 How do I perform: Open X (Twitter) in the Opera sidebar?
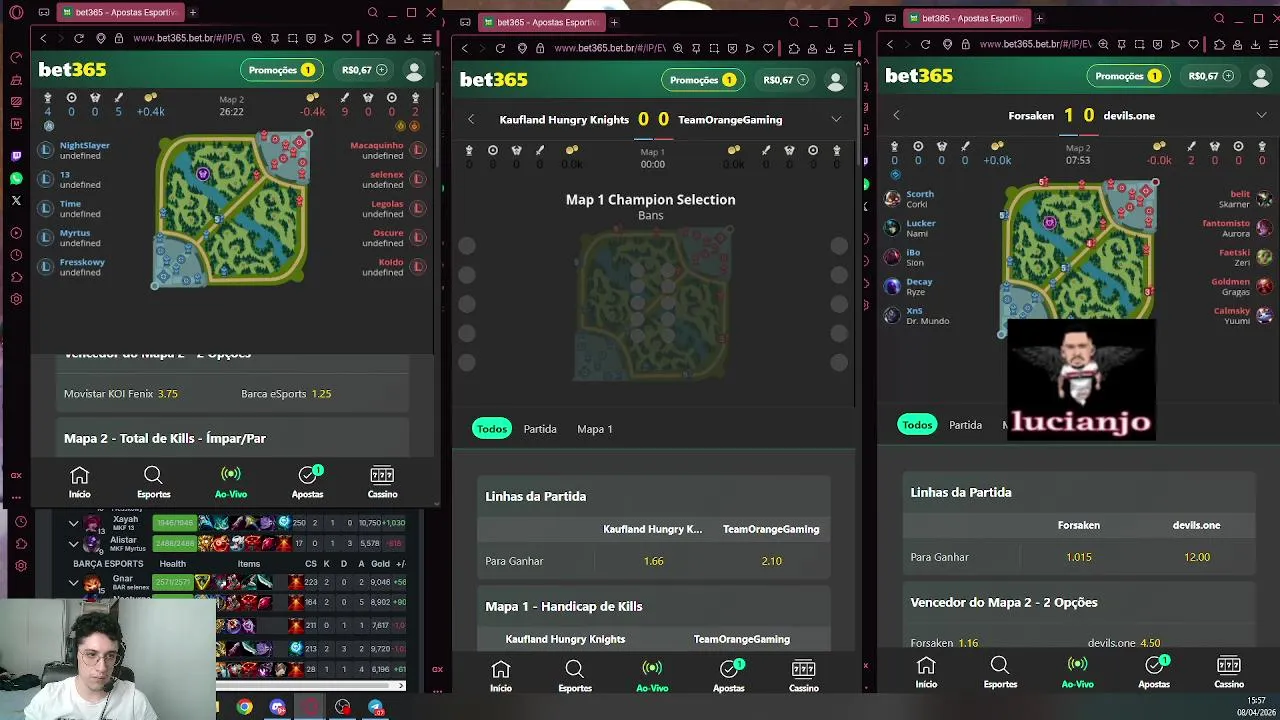pos(16,200)
